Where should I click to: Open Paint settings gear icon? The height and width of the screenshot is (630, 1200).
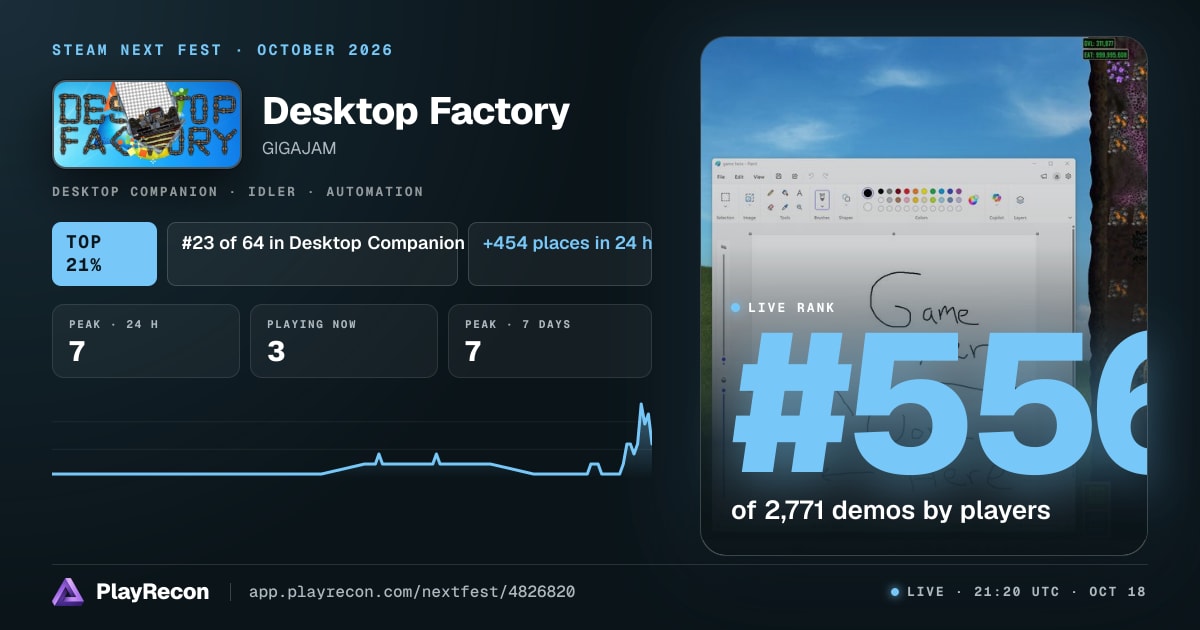1068,176
